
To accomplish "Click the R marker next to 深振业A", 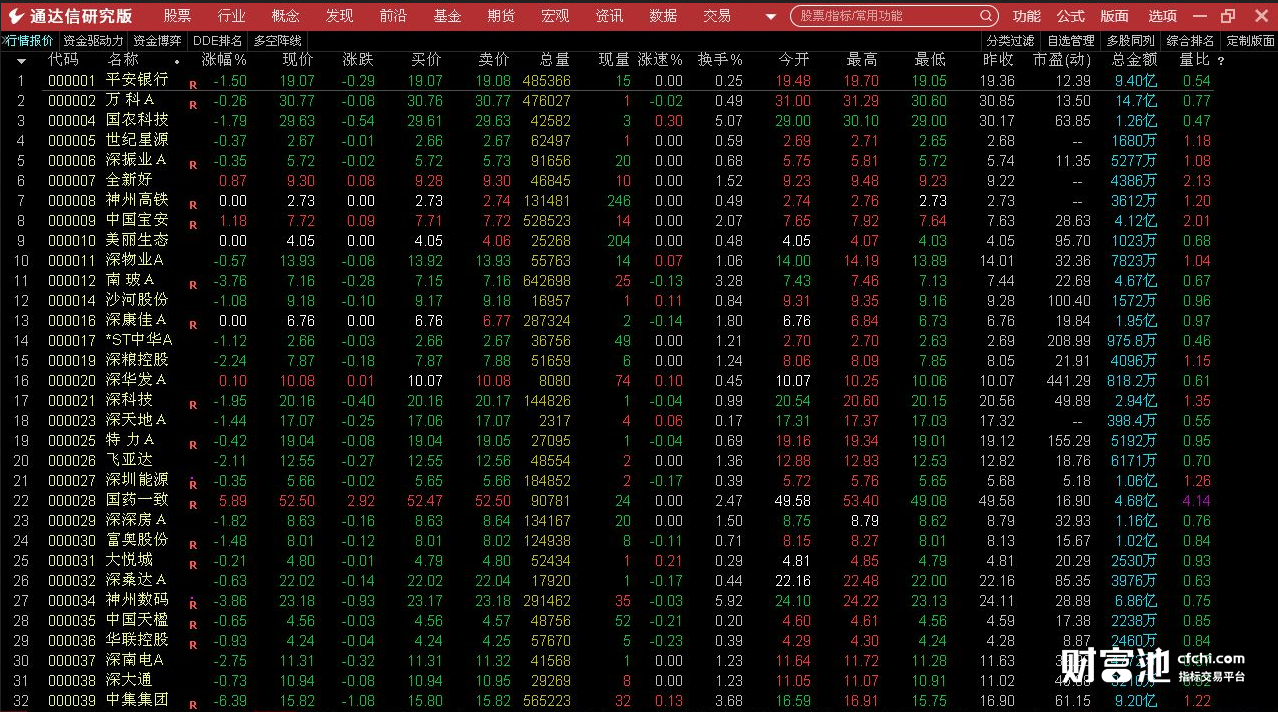I will pos(193,165).
